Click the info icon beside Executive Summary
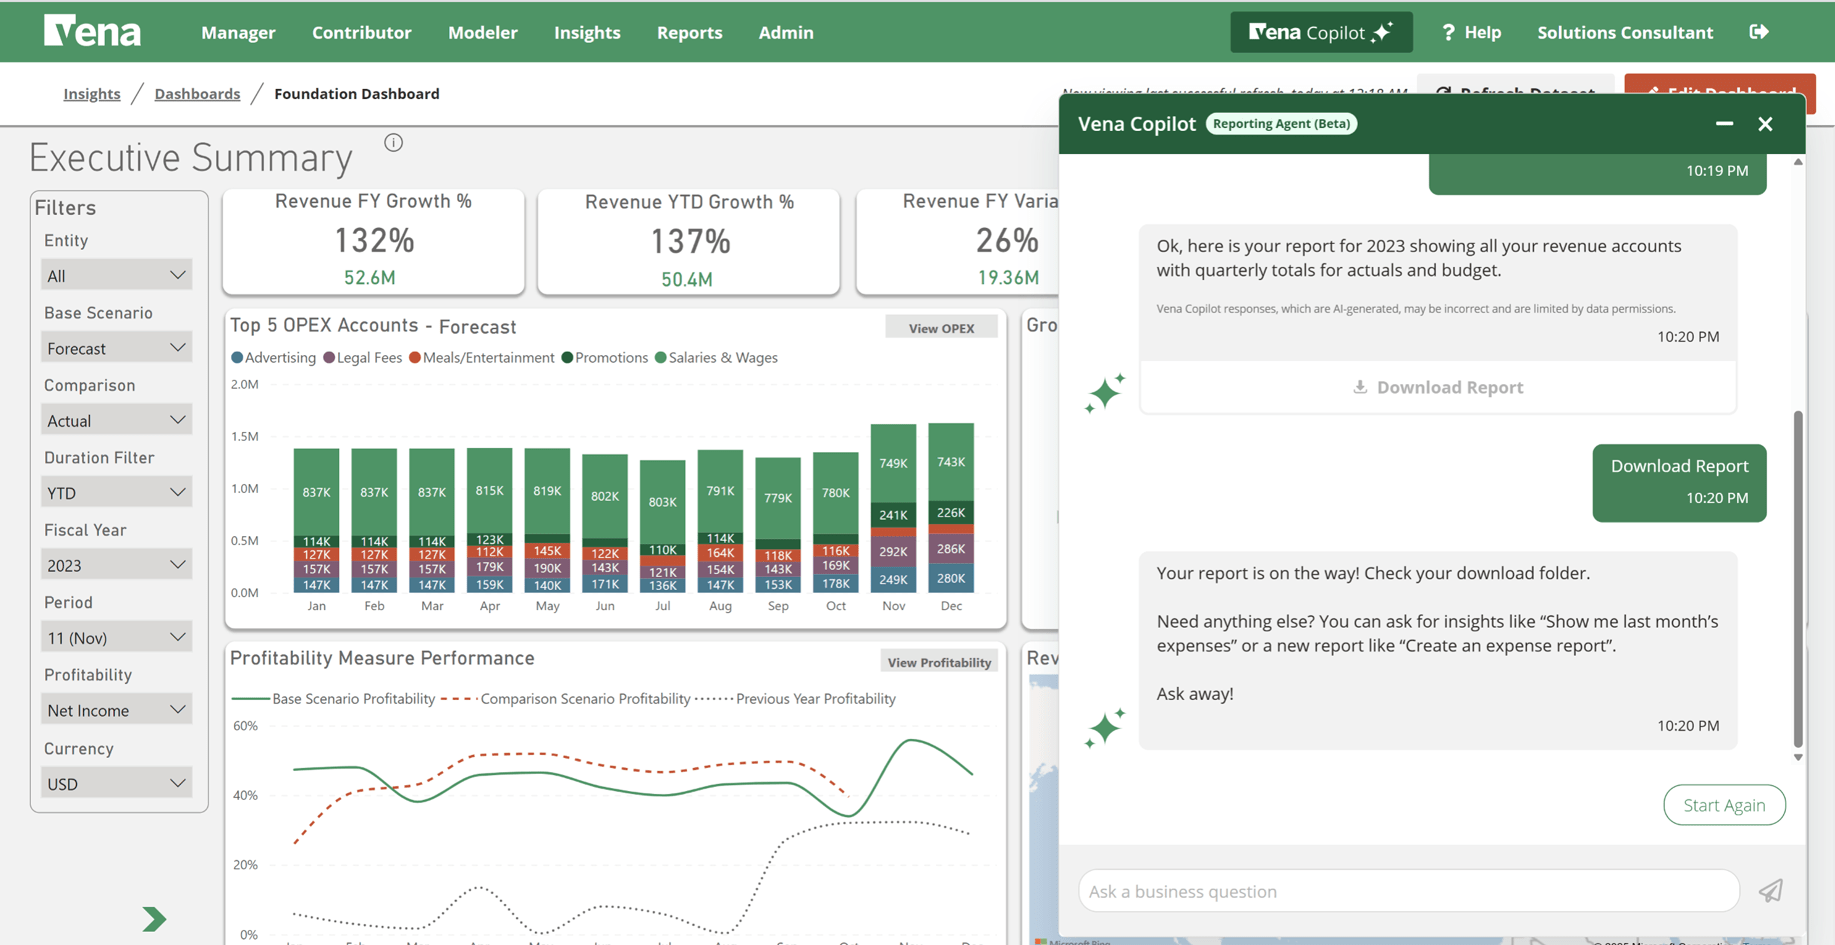This screenshot has height=945, width=1835. pyautogui.click(x=393, y=143)
